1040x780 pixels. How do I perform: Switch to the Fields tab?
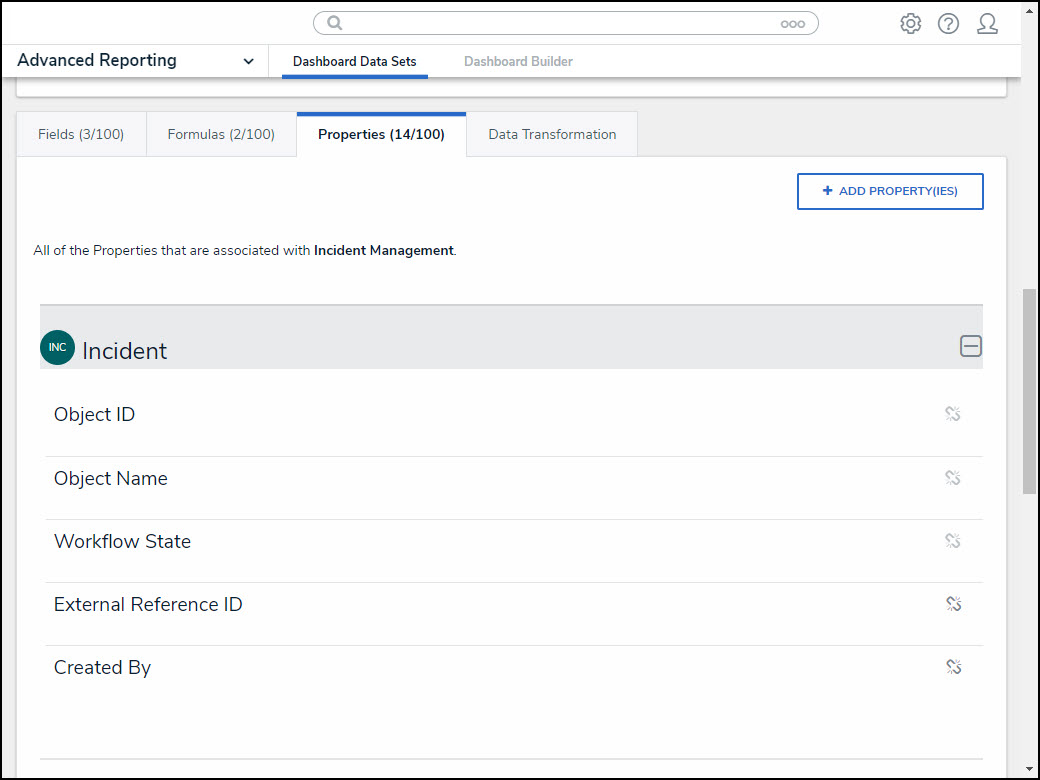pos(81,135)
